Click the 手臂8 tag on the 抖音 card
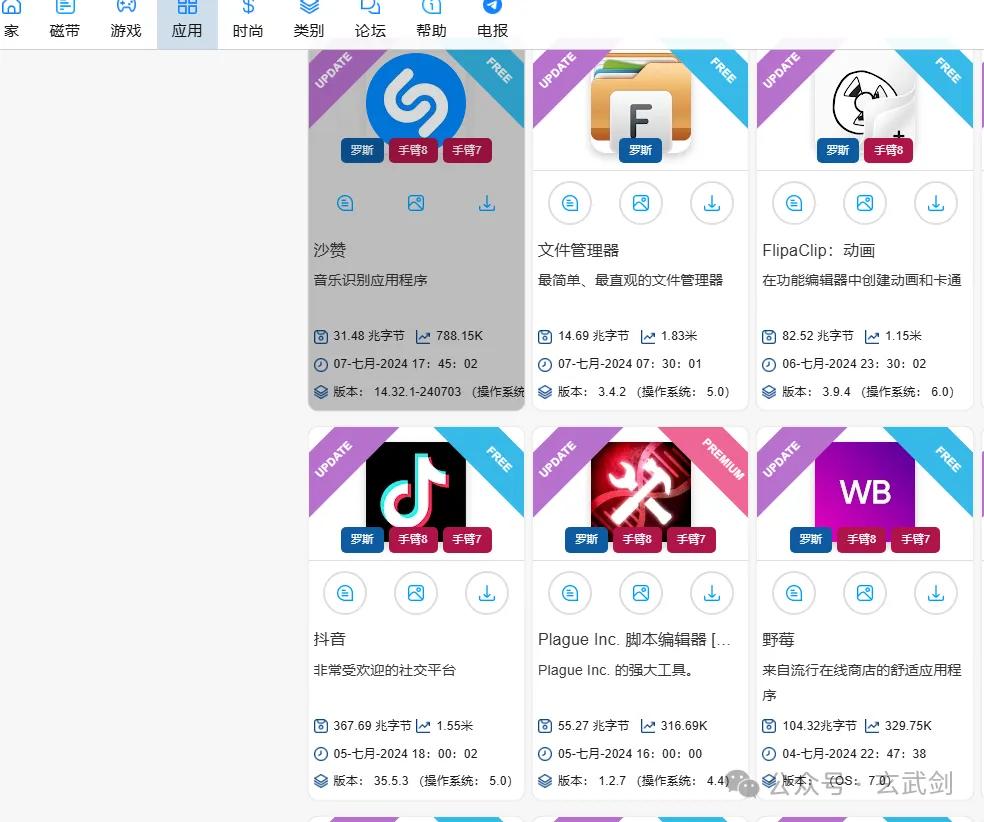 [413, 539]
